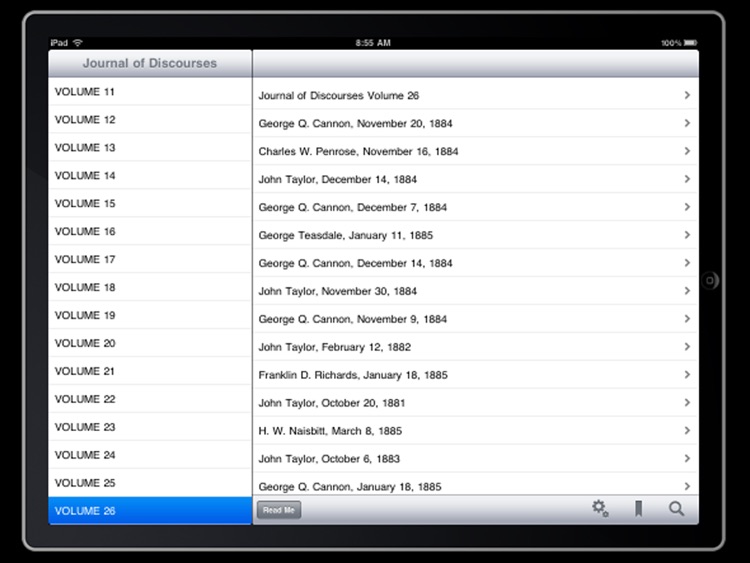Open the settings gears icon
Image resolution: width=750 pixels, height=563 pixels.
click(x=600, y=508)
